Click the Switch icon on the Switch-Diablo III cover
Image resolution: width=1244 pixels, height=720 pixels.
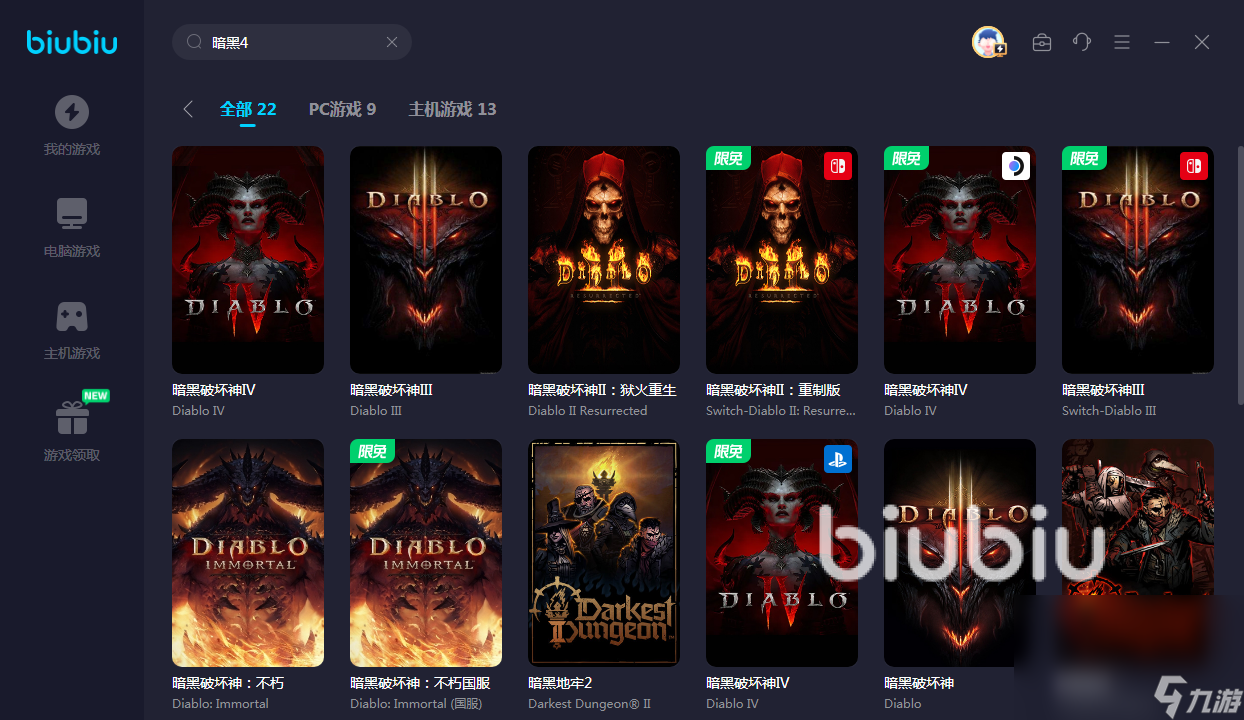[x=1193, y=166]
